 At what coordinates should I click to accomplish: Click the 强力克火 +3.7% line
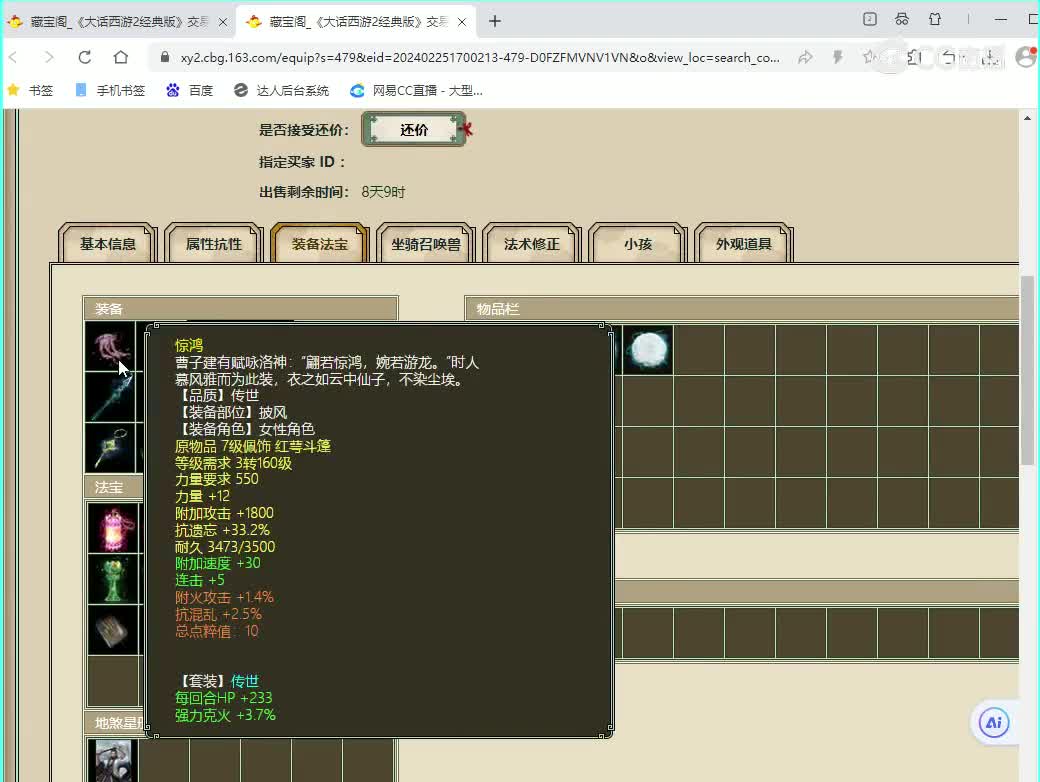click(225, 715)
